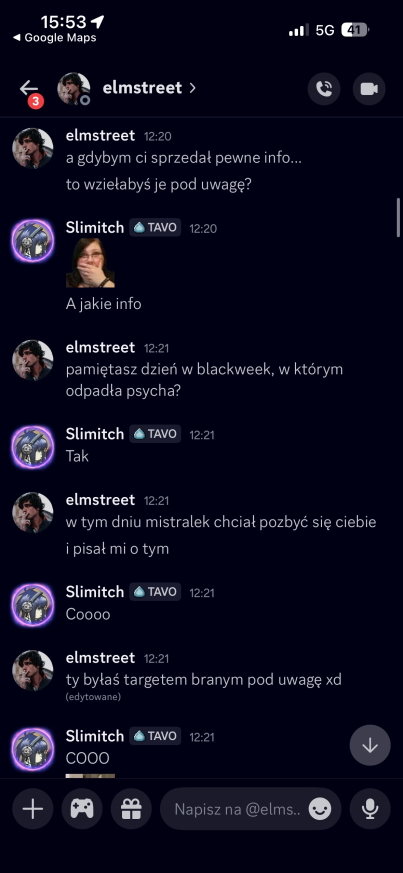This screenshot has height=873, width=403.
Task: Jump to latest messages down arrow
Action: (370, 746)
